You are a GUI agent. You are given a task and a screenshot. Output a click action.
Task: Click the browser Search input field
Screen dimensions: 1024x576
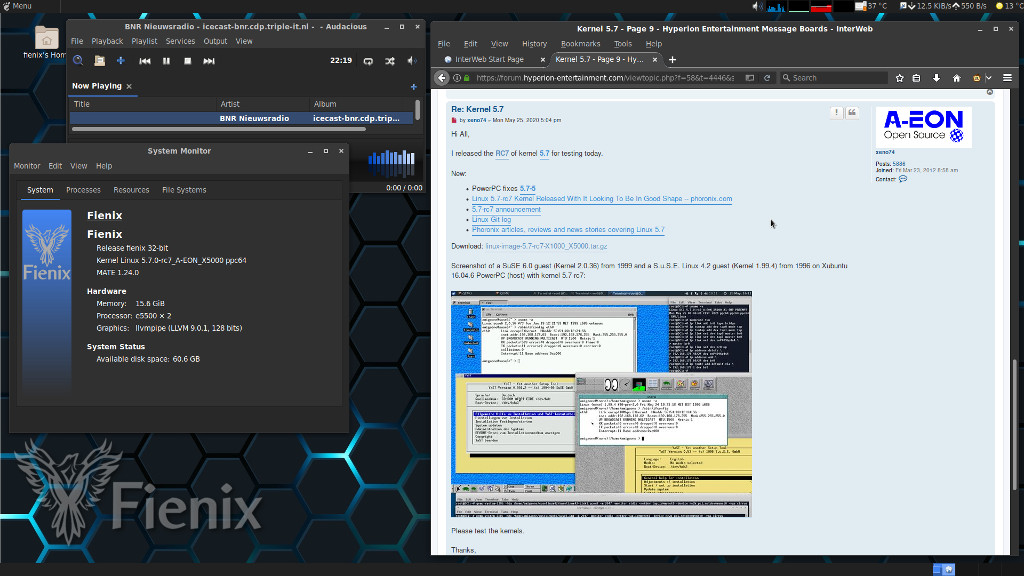(834, 78)
